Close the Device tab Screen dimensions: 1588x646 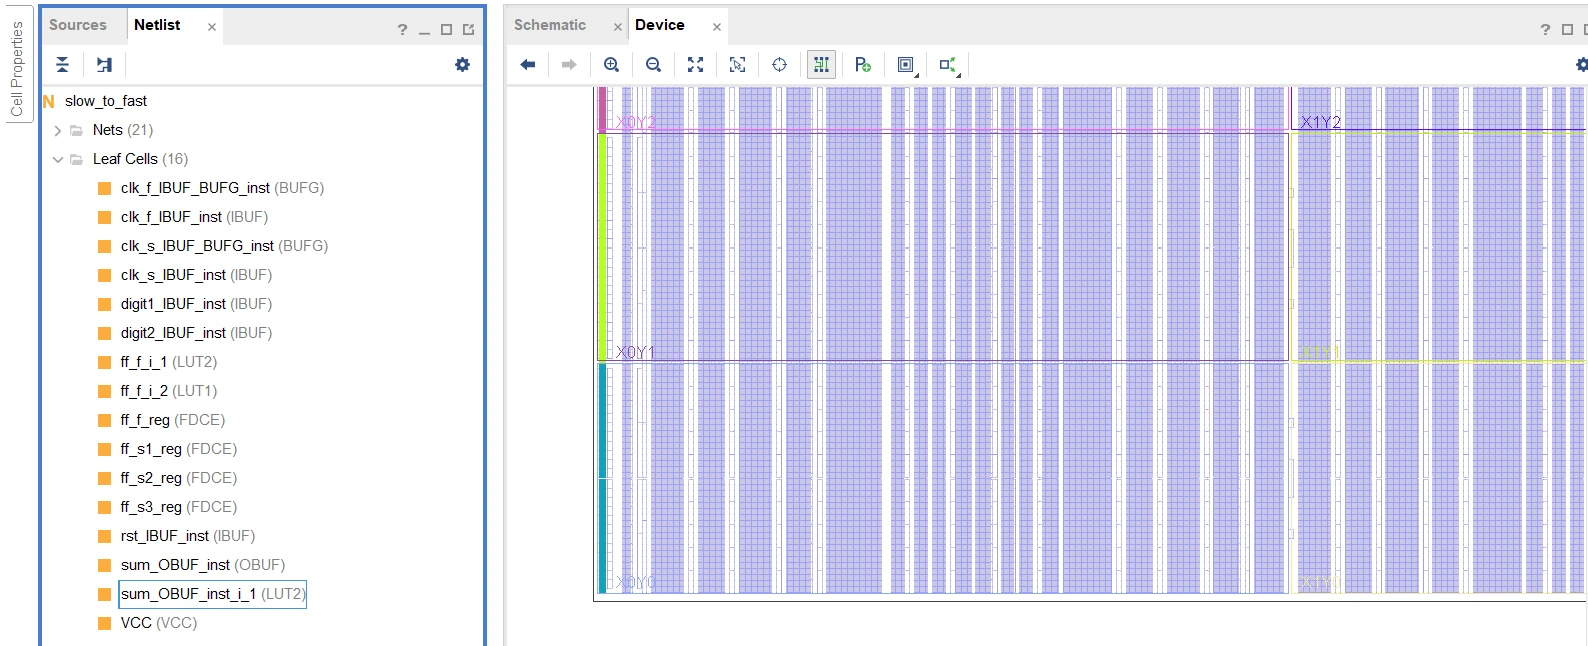[717, 27]
